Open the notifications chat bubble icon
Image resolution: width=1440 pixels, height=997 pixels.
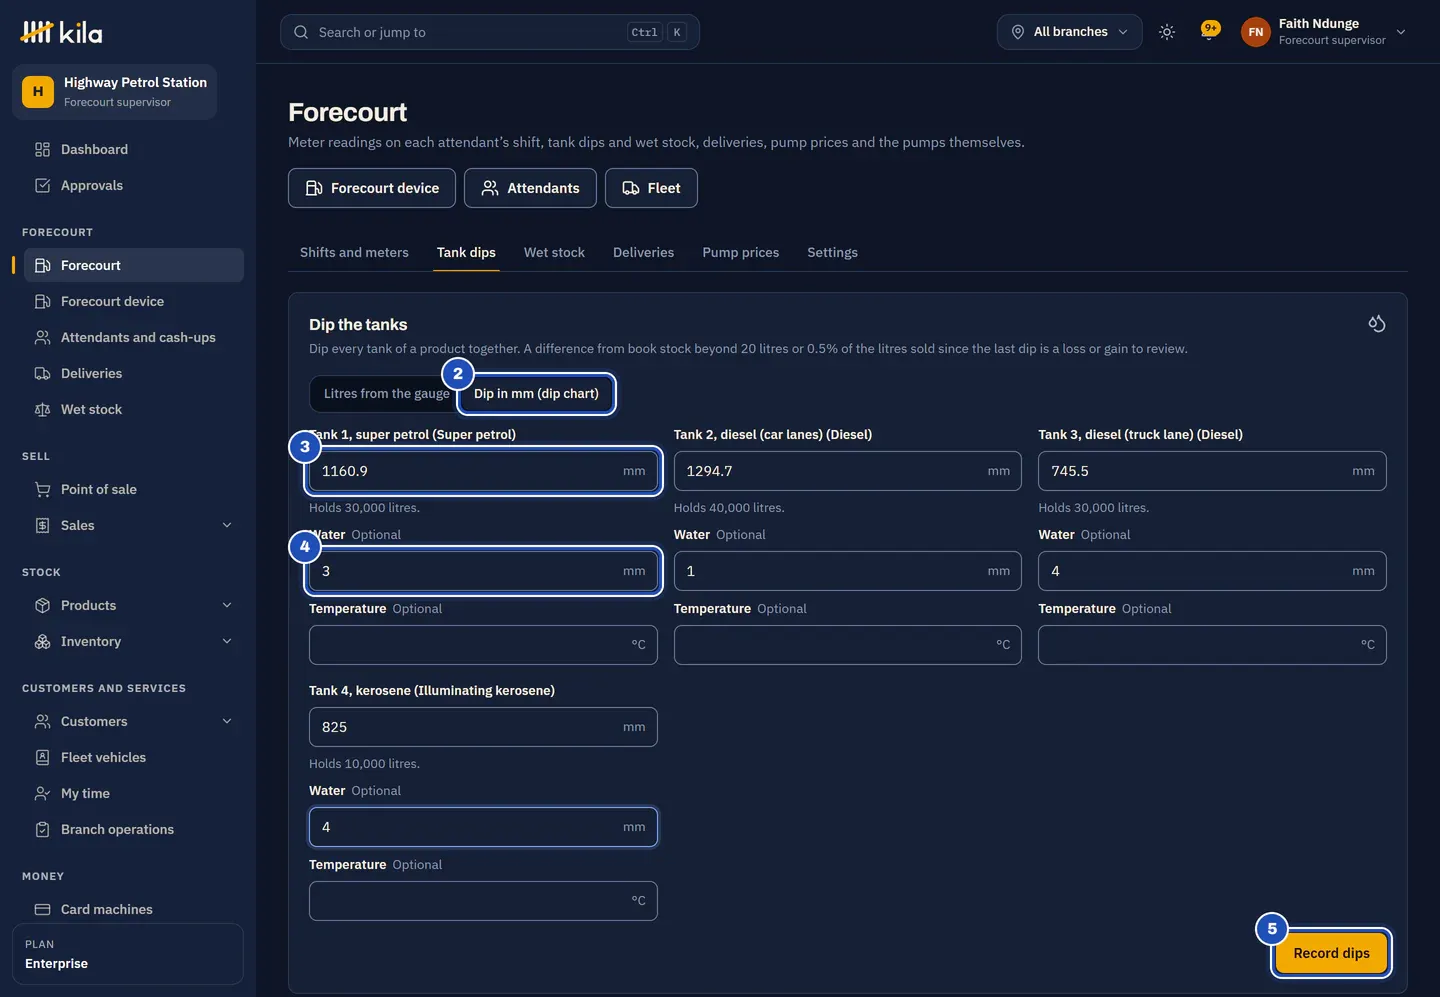1210,31
